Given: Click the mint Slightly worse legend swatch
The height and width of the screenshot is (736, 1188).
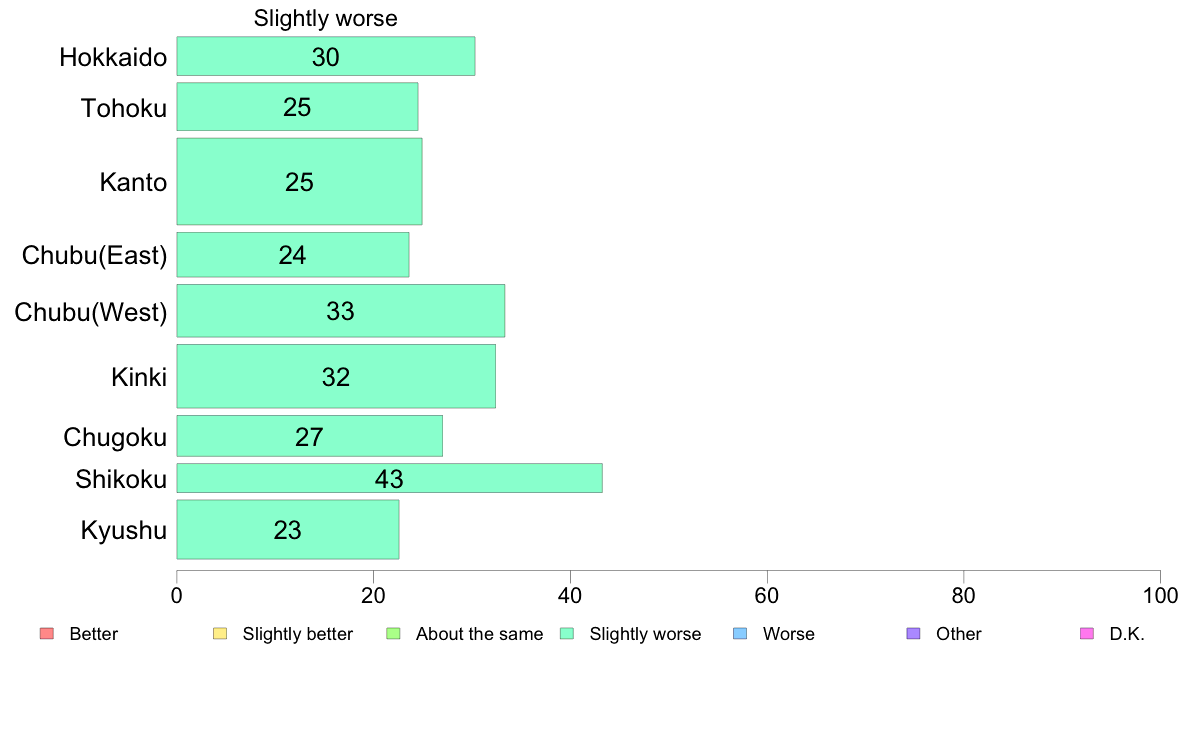Looking at the screenshot, I should tap(567, 634).
